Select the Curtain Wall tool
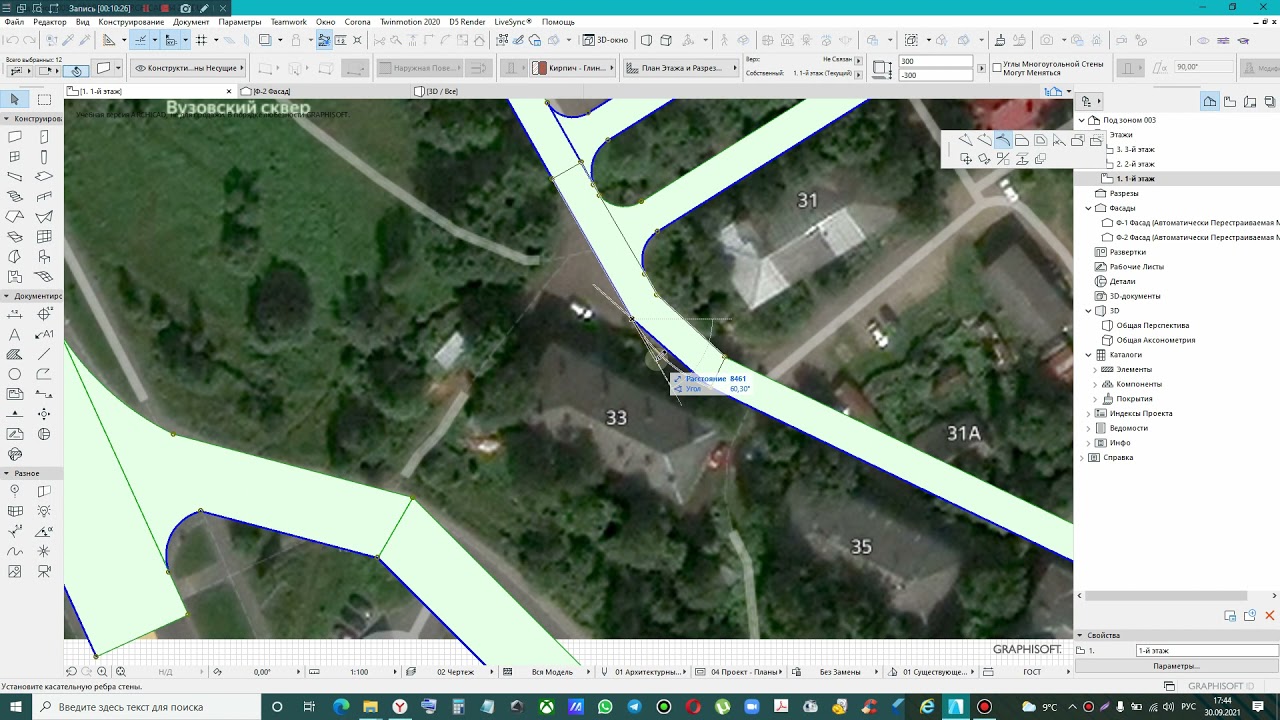This screenshot has height=720, width=1280. click(x=44, y=237)
